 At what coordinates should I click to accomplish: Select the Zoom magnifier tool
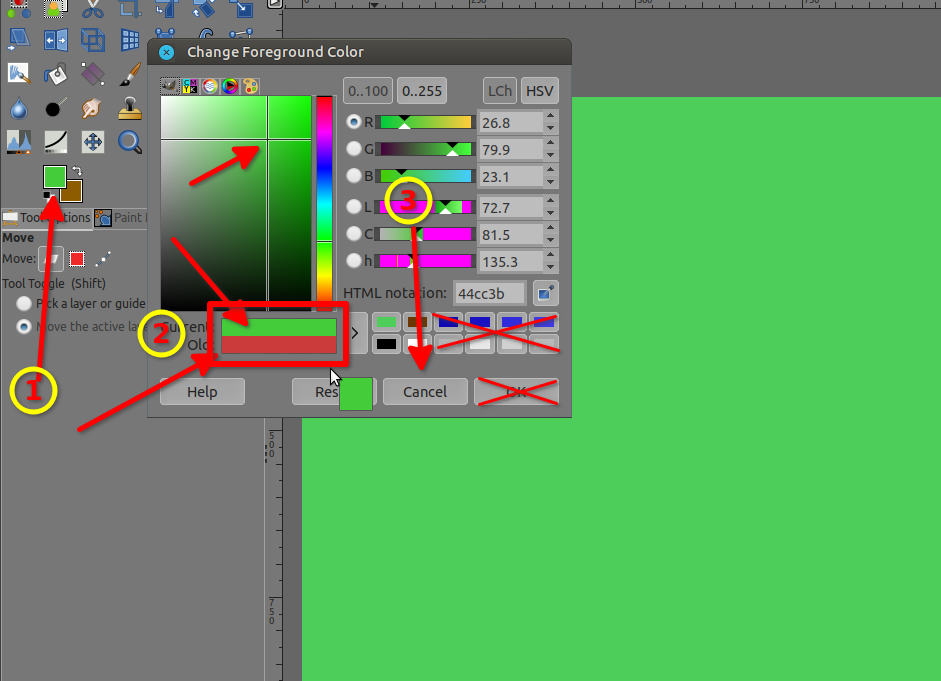click(x=130, y=142)
